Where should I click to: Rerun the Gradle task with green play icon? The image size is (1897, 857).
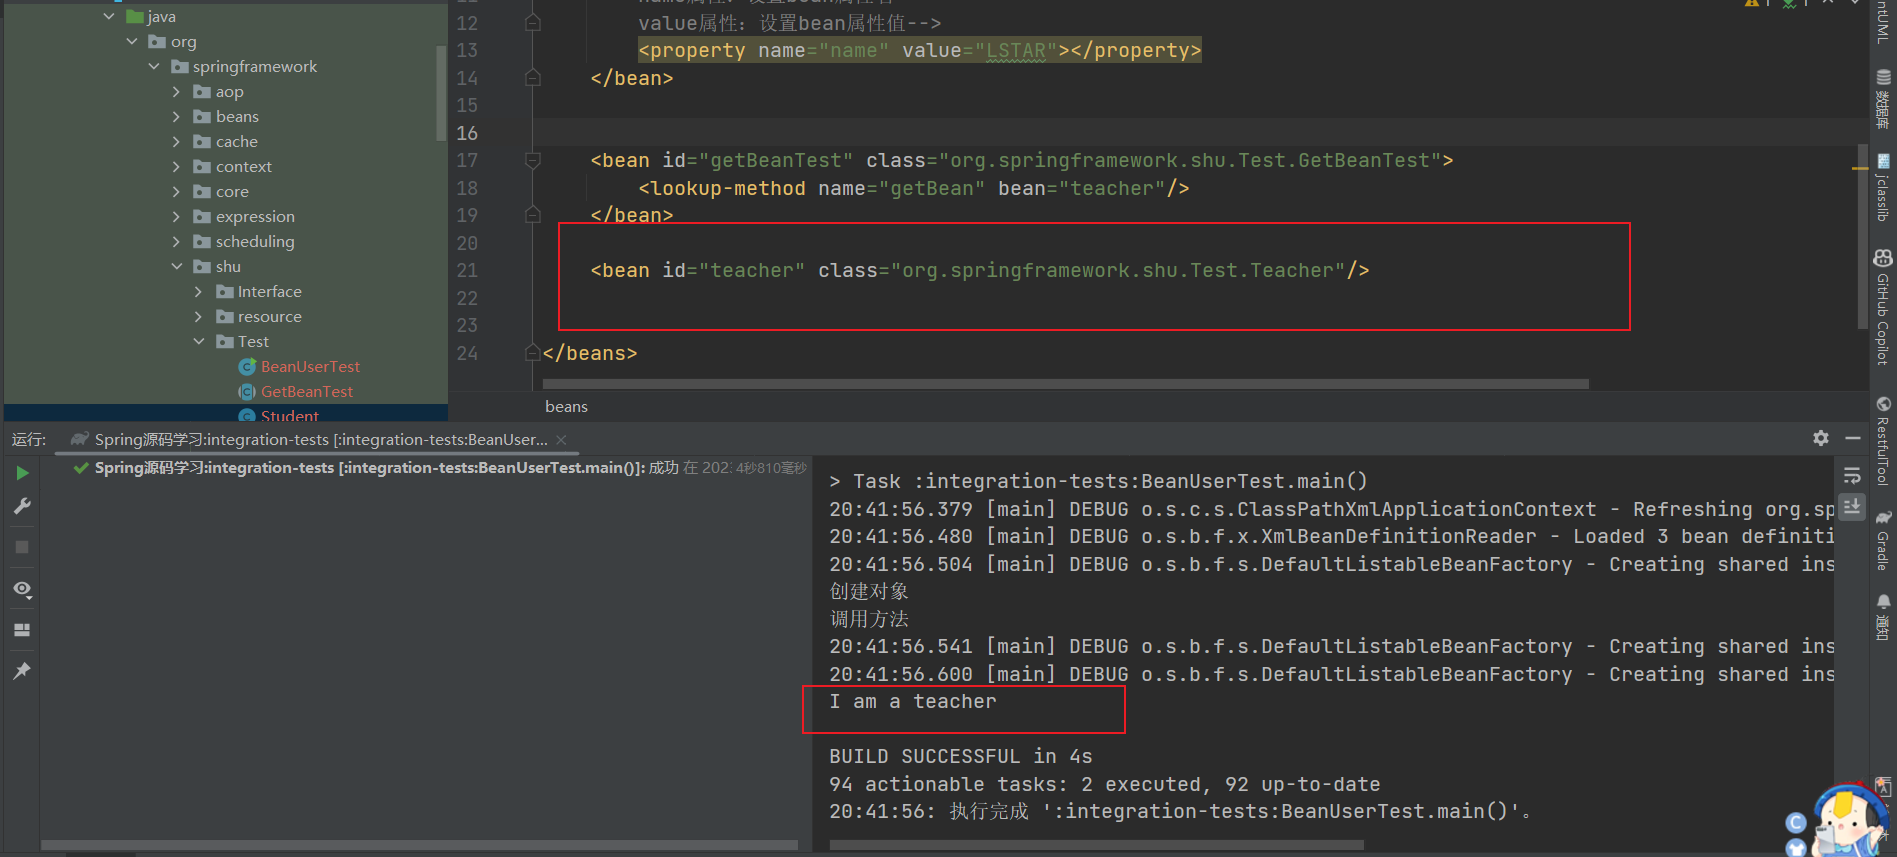coord(22,473)
